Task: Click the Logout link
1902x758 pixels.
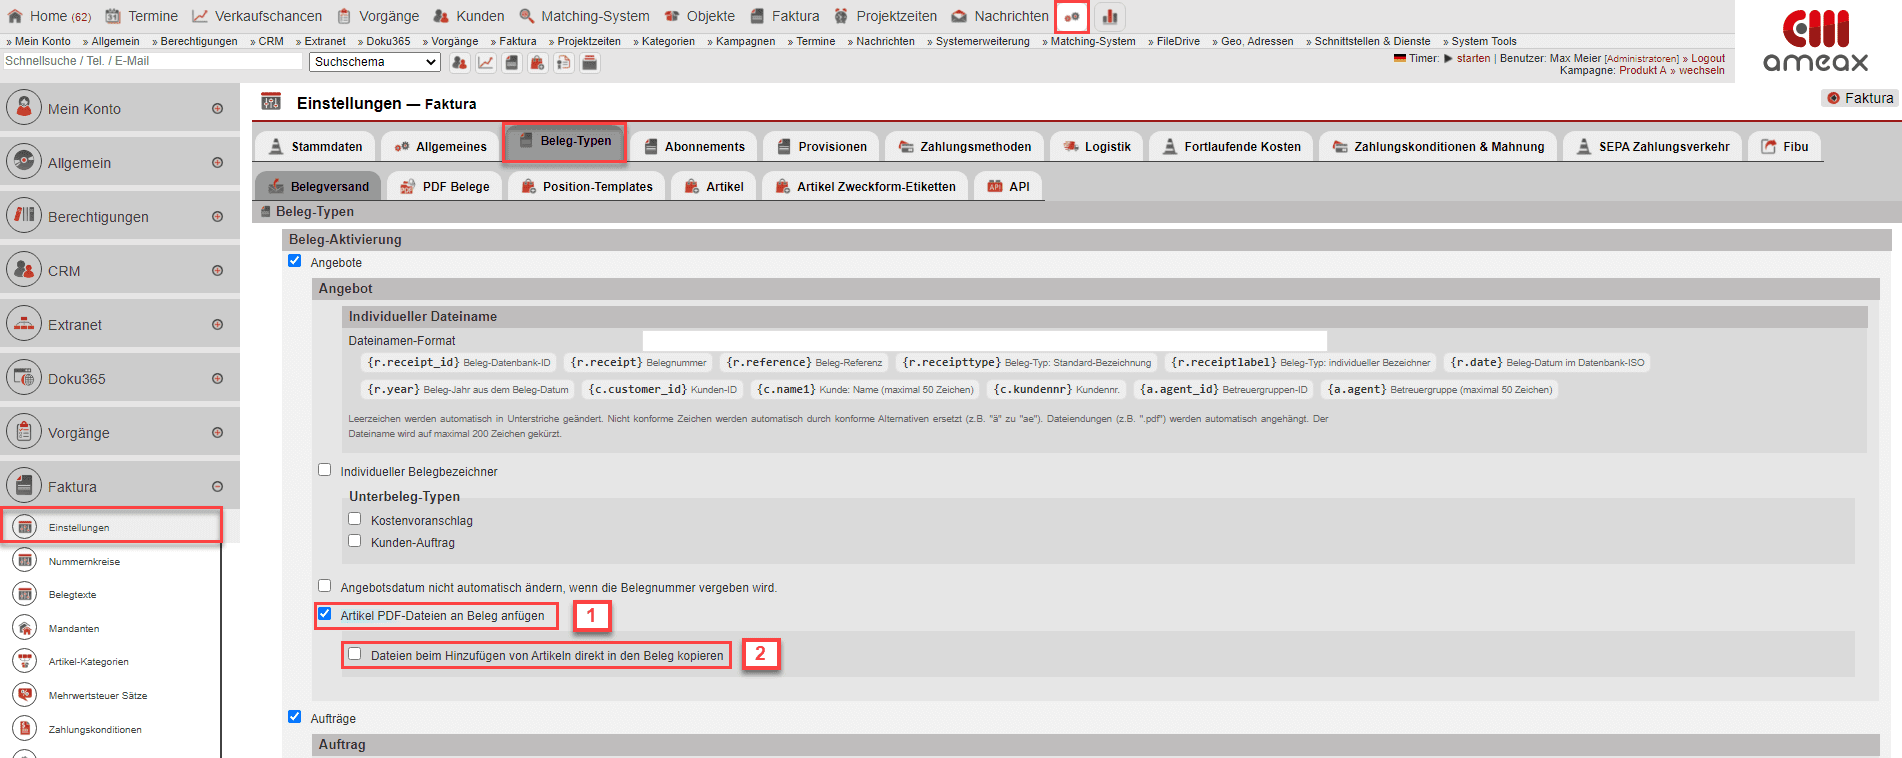Action: tap(1707, 58)
